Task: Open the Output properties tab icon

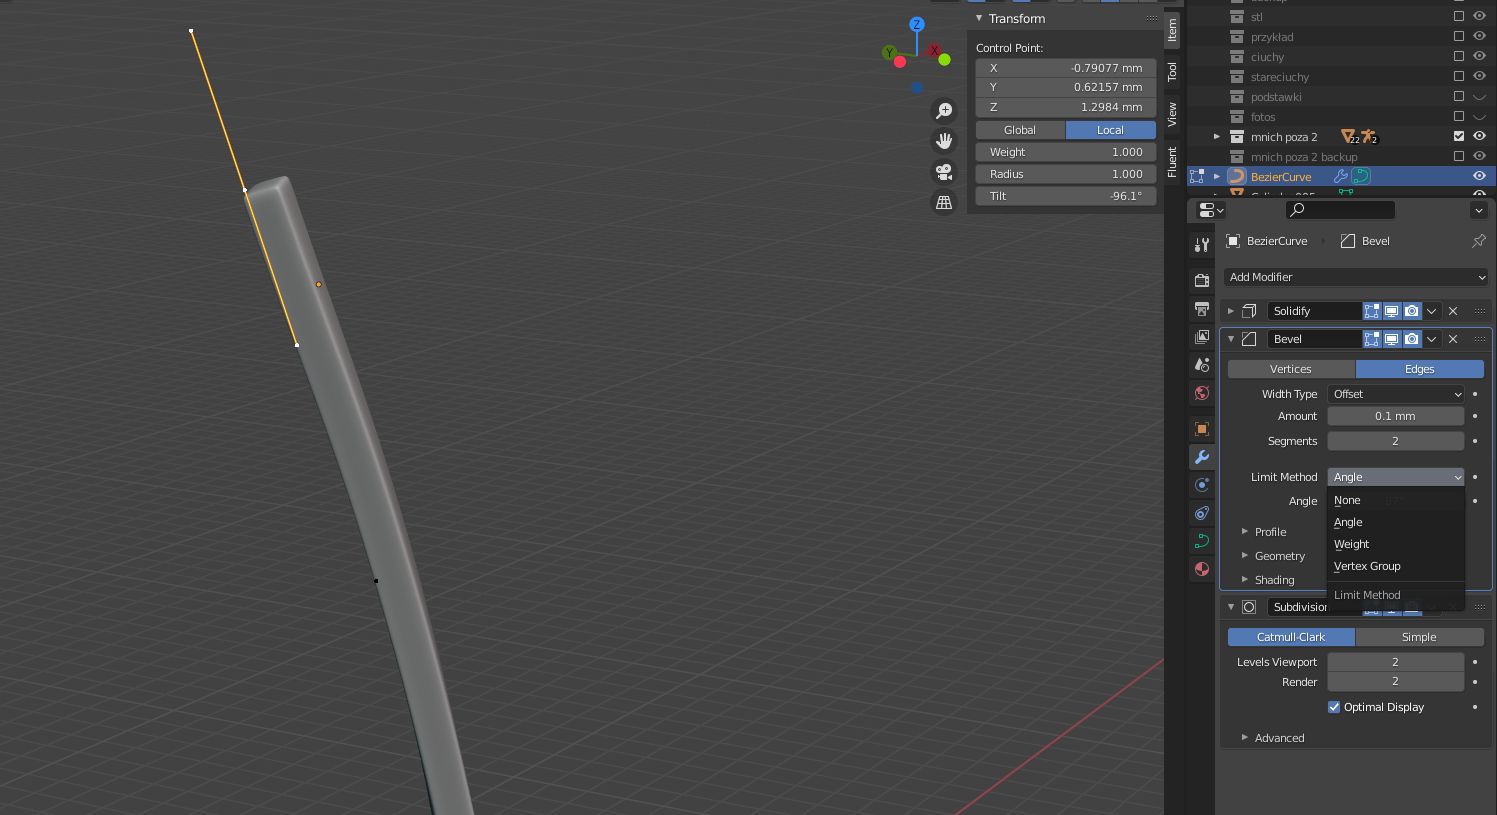Action: click(x=1202, y=309)
